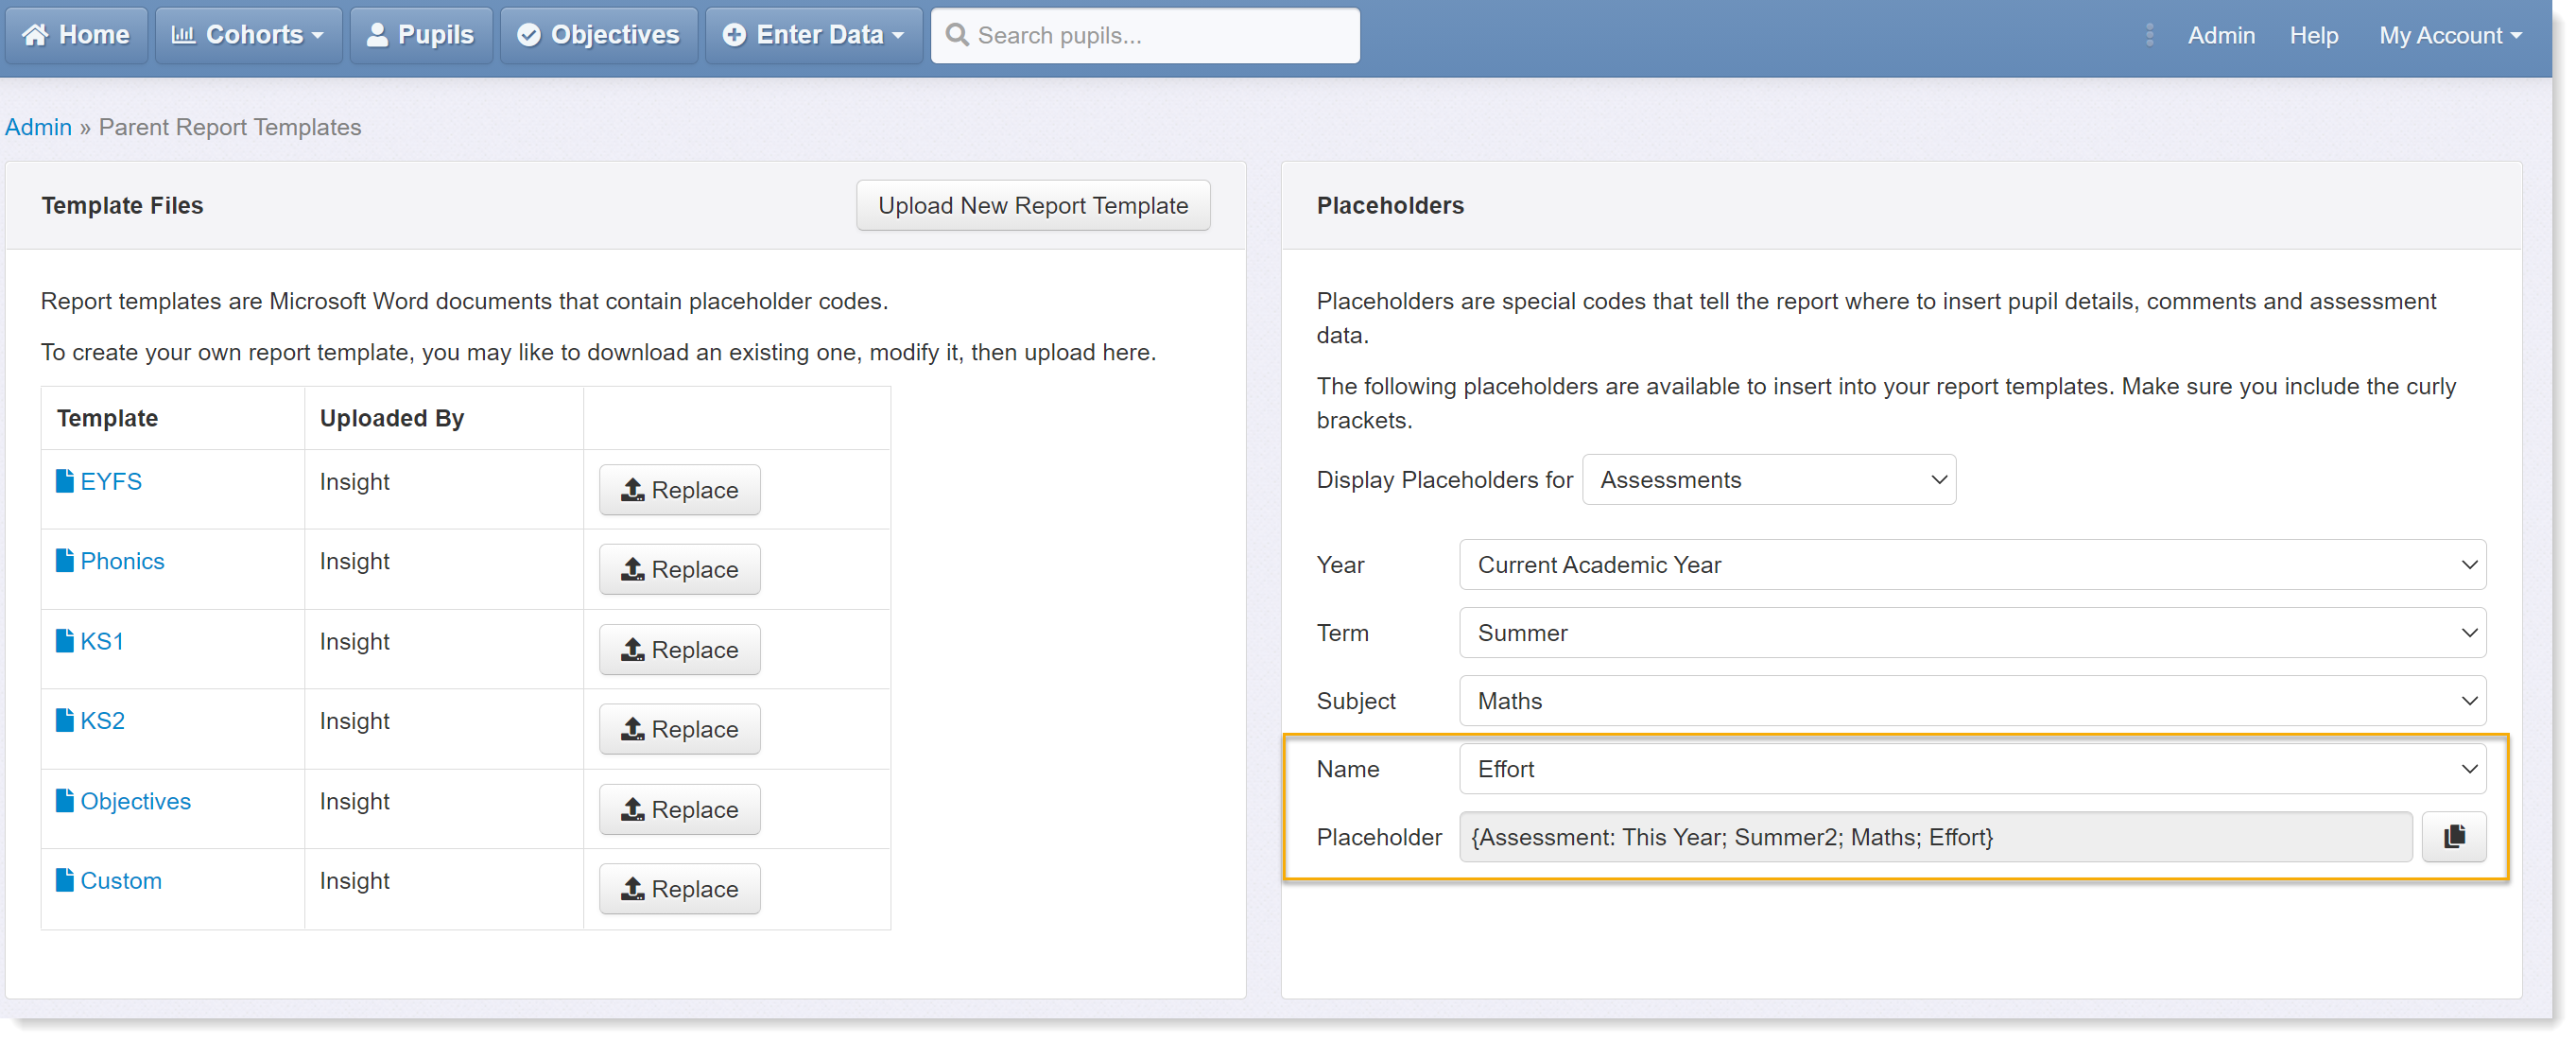Download the Objectives template
Image resolution: width=2576 pixels, height=1042 pixels.
click(x=135, y=801)
